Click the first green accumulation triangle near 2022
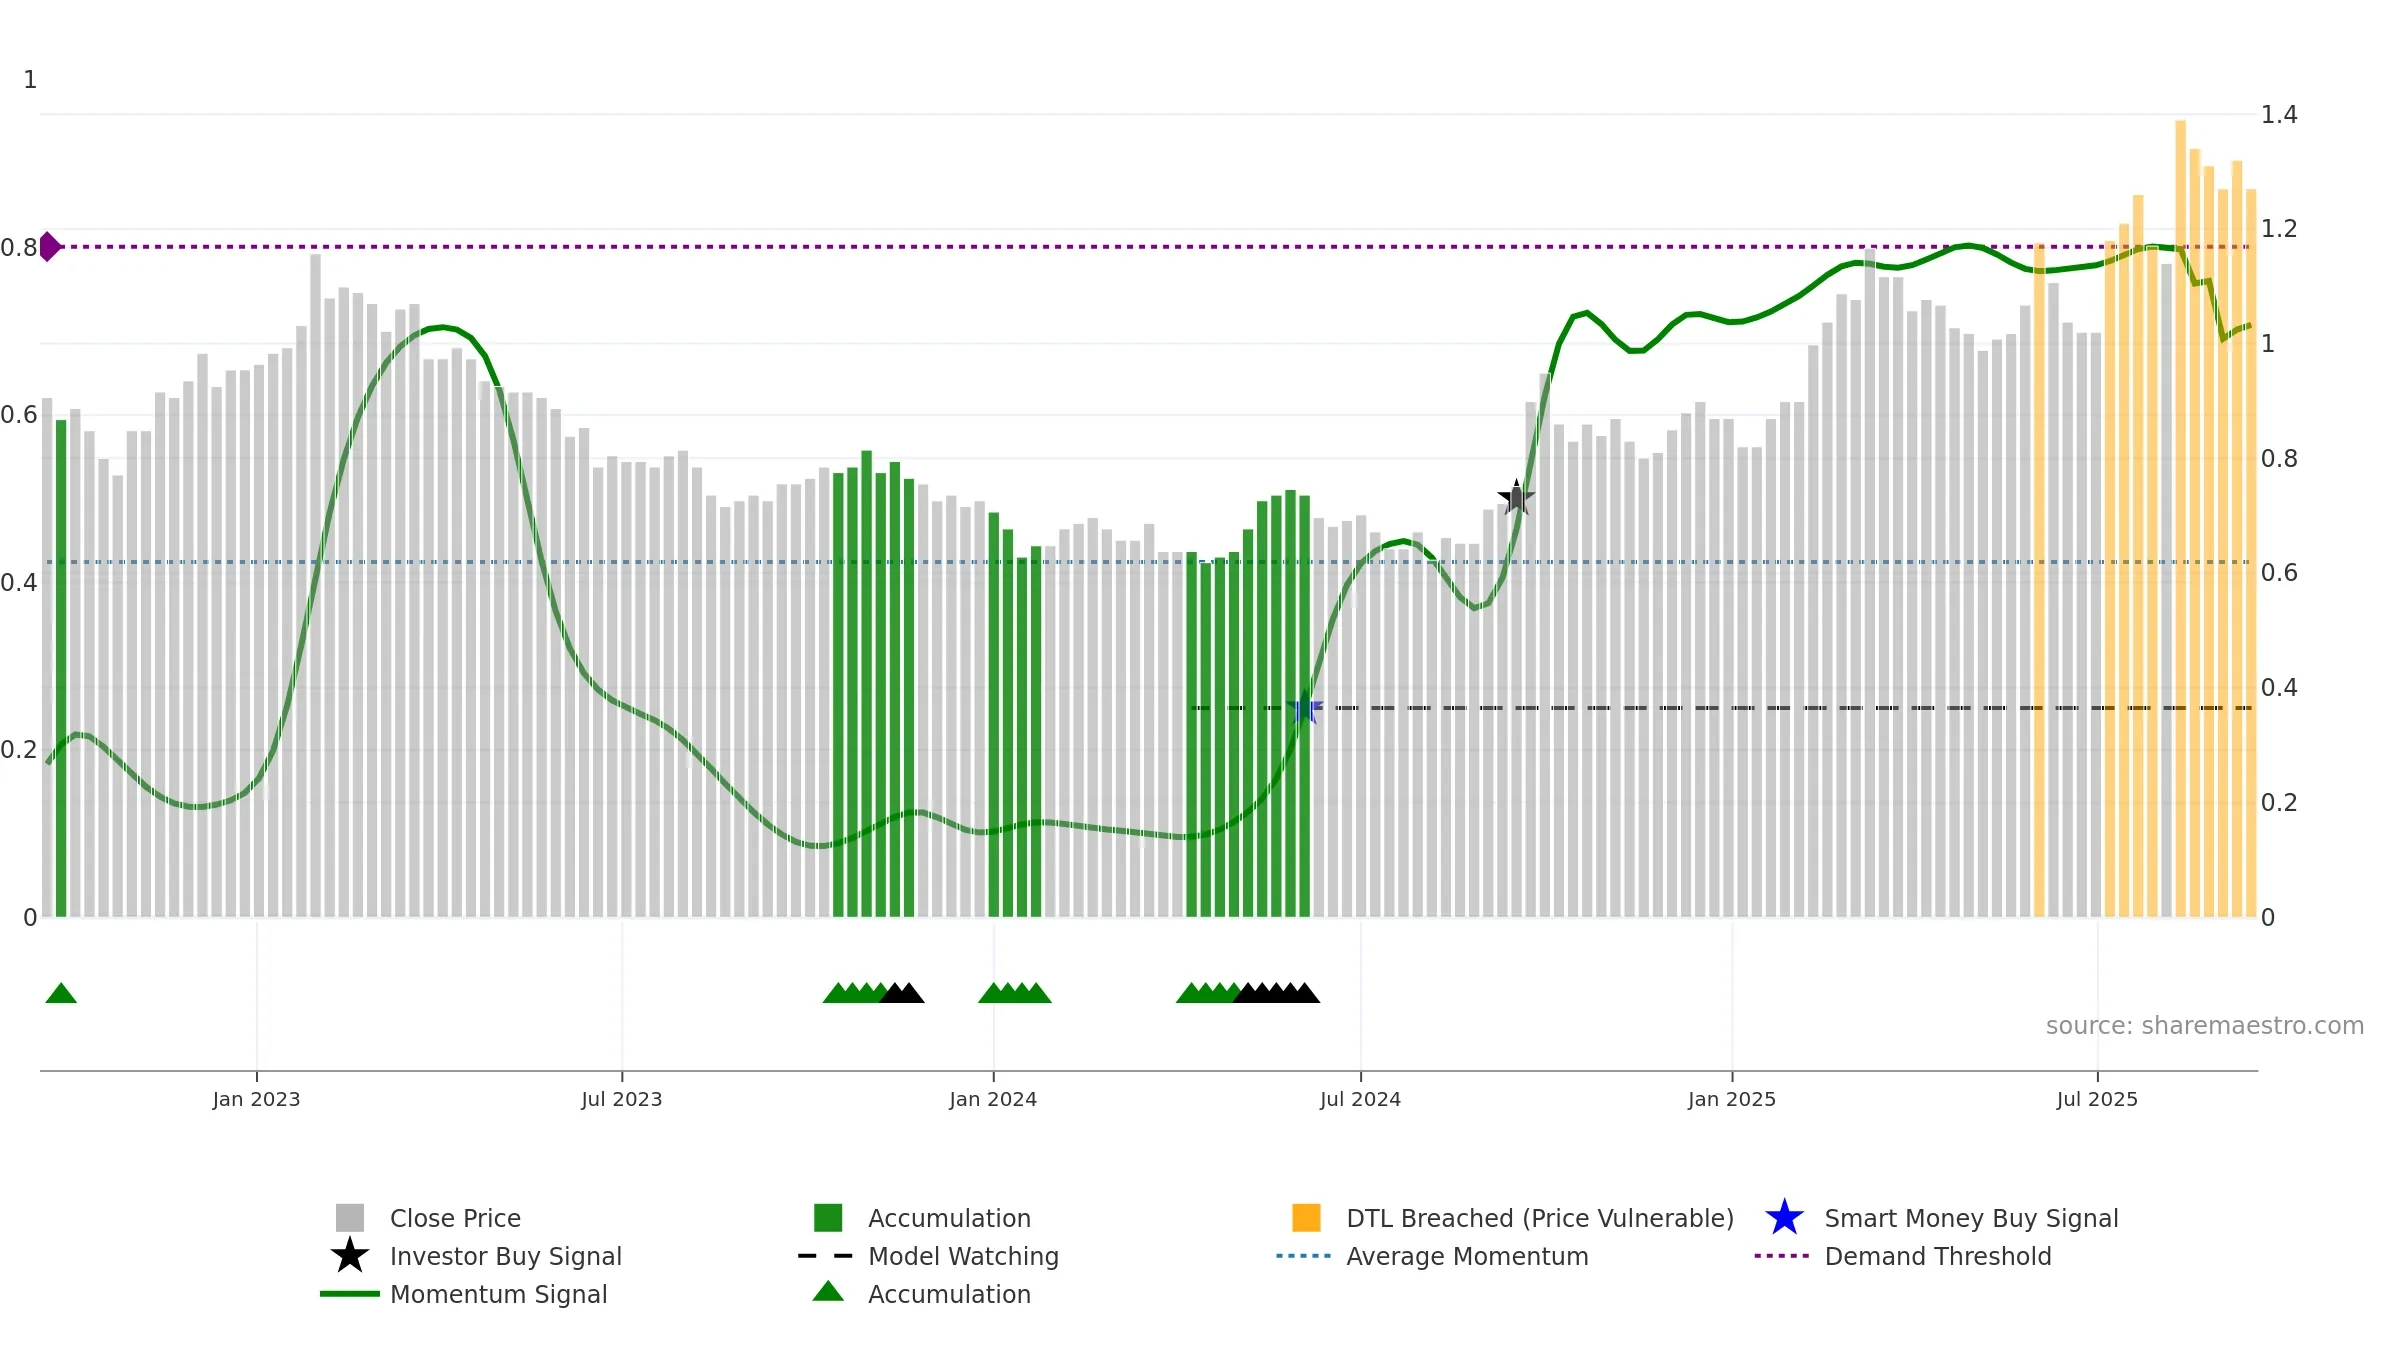The height and width of the screenshot is (1350, 2400). pos(61,993)
